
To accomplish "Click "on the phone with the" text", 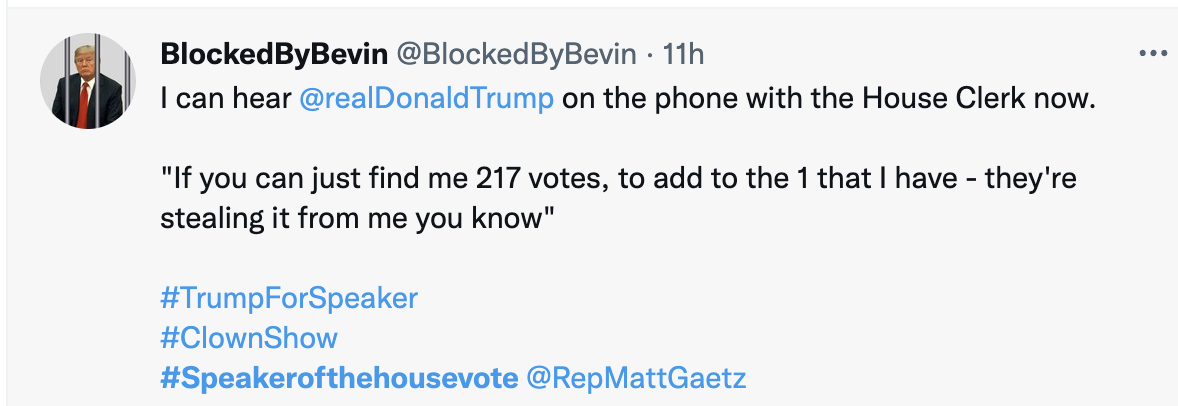I will pyautogui.click(x=690, y=101).
